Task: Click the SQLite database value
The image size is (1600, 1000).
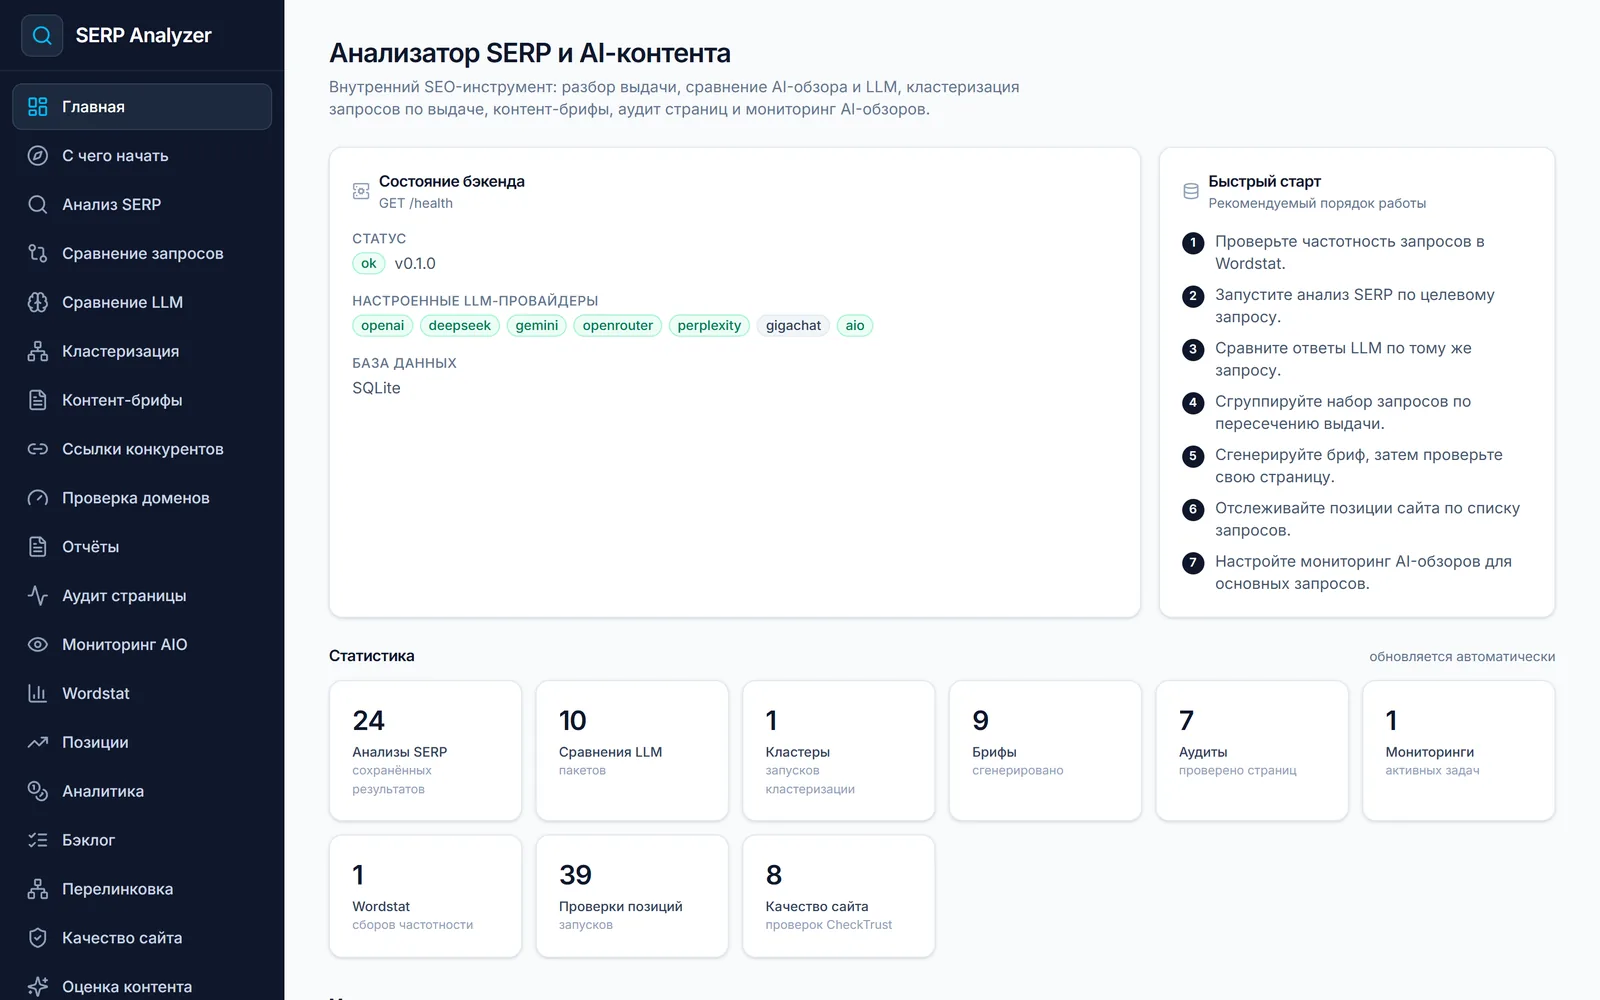Action: tap(376, 388)
